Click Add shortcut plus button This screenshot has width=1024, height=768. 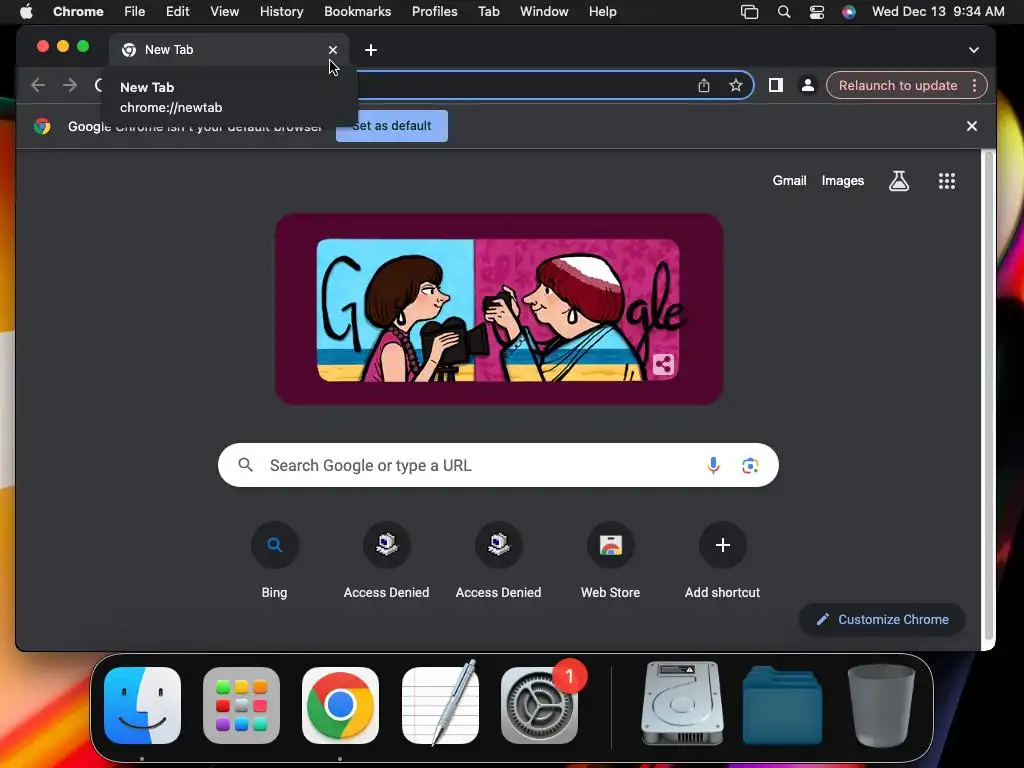click(722, 545)
